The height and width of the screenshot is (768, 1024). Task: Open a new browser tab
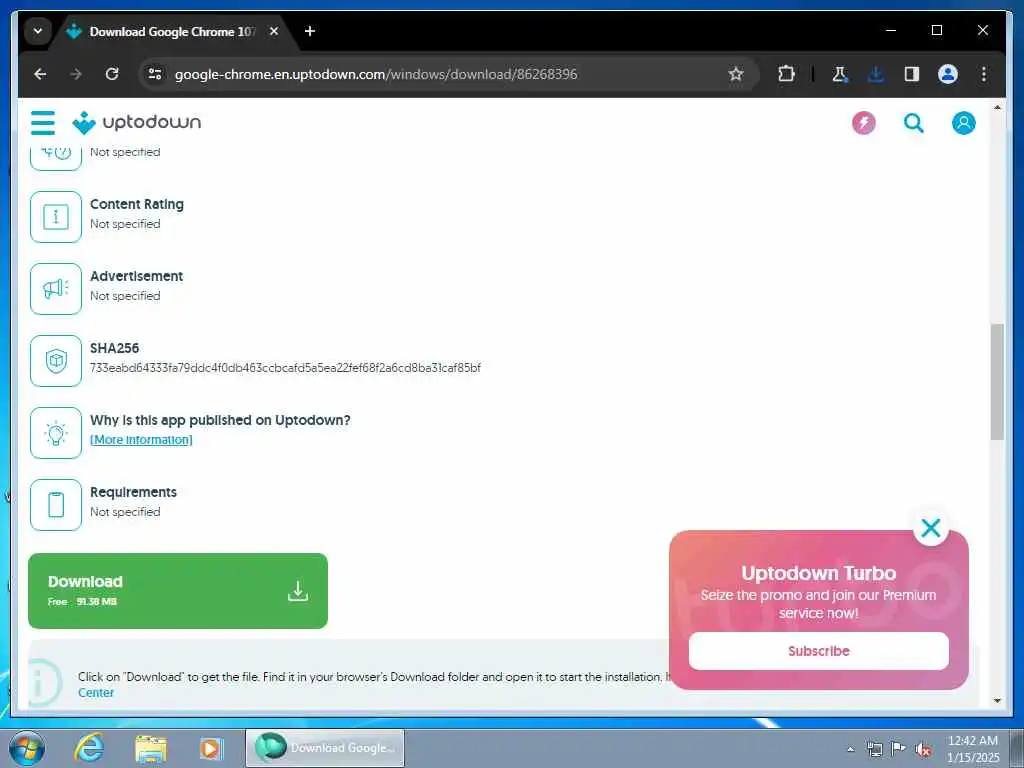click(x=310, y=31)
